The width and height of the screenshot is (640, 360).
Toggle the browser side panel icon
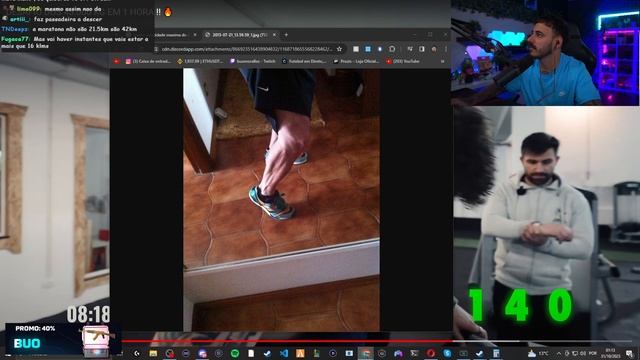pos(422,49)
